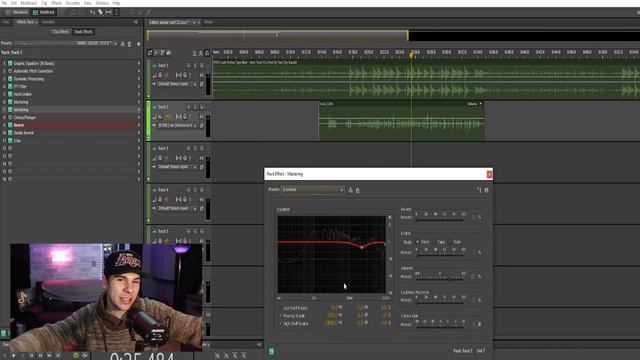
Task: Save preset icon in Mastering dialog
Action: click(350, 190)
